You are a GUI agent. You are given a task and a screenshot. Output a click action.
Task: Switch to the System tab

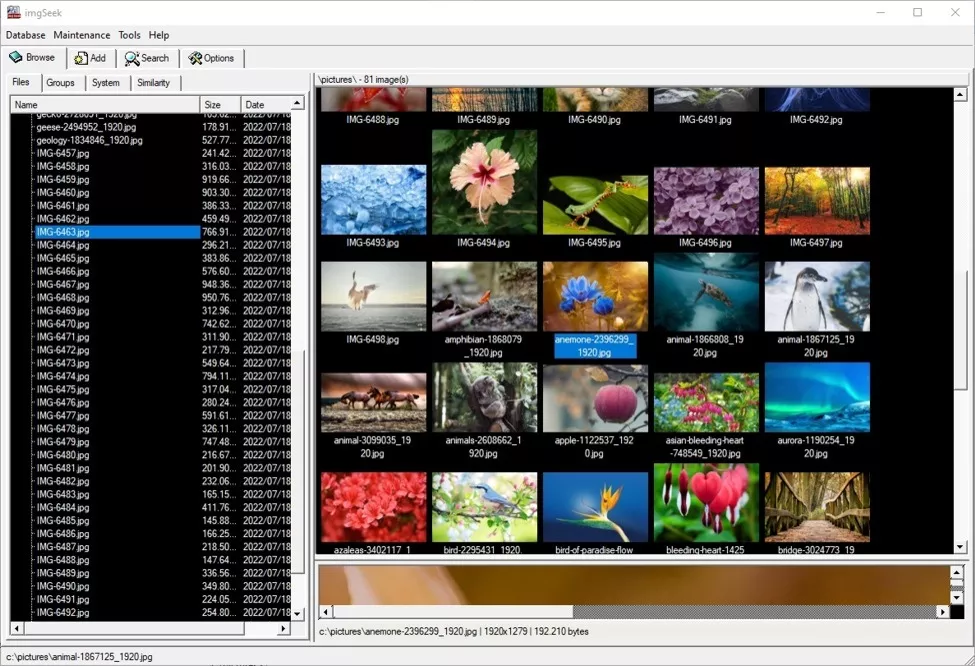[105, 83]
